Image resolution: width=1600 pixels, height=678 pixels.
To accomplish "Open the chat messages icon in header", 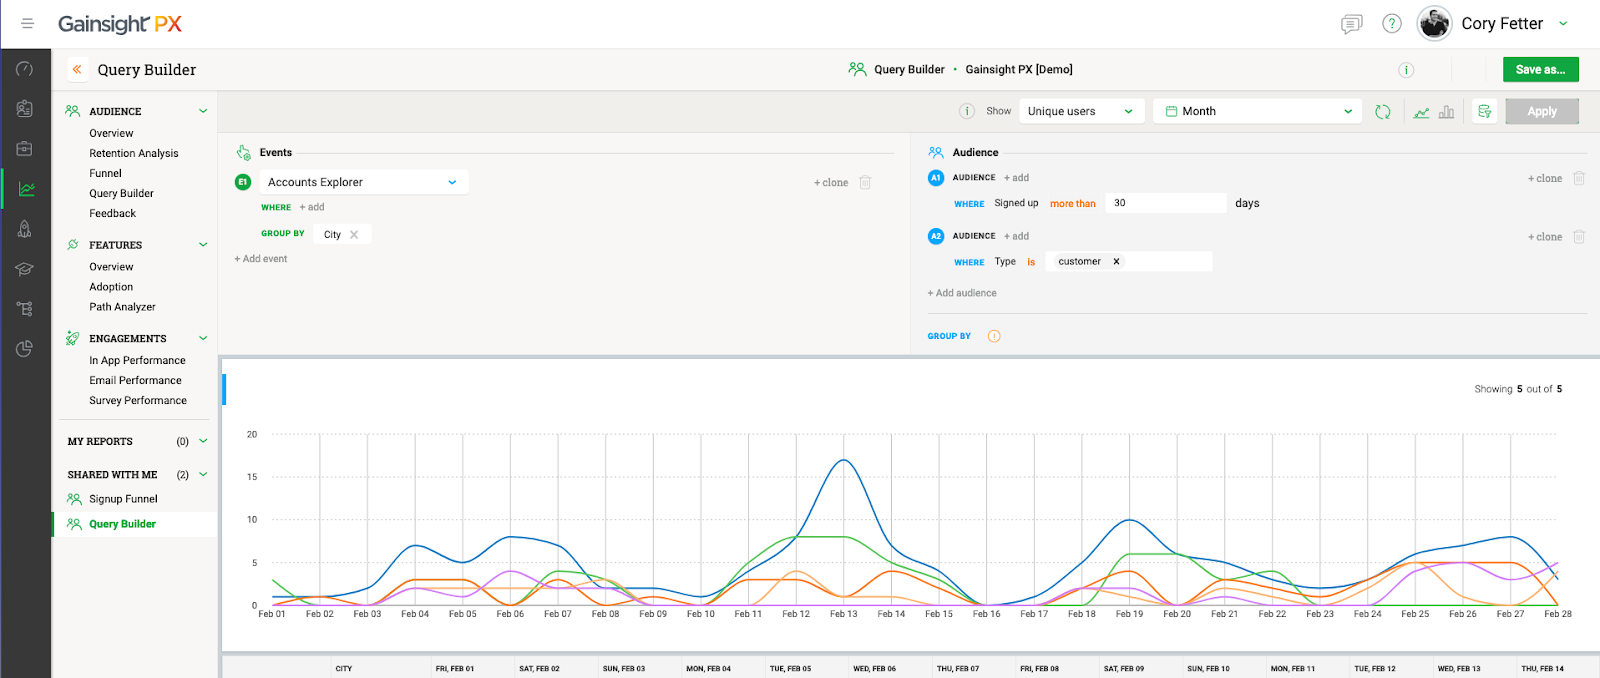I will pos(1351,24).
